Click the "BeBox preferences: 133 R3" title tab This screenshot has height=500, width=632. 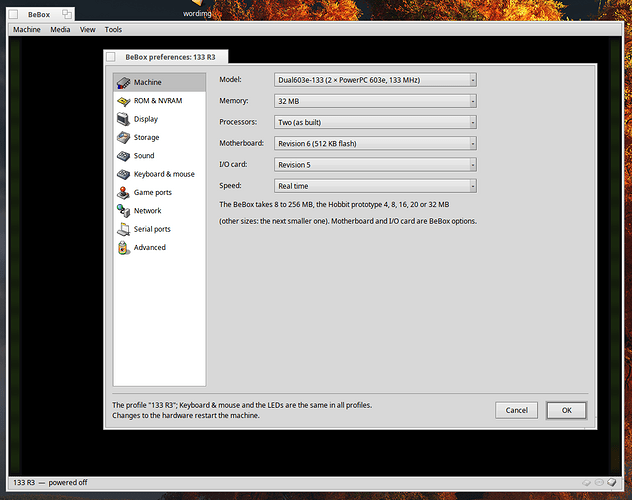pos(170,57)
